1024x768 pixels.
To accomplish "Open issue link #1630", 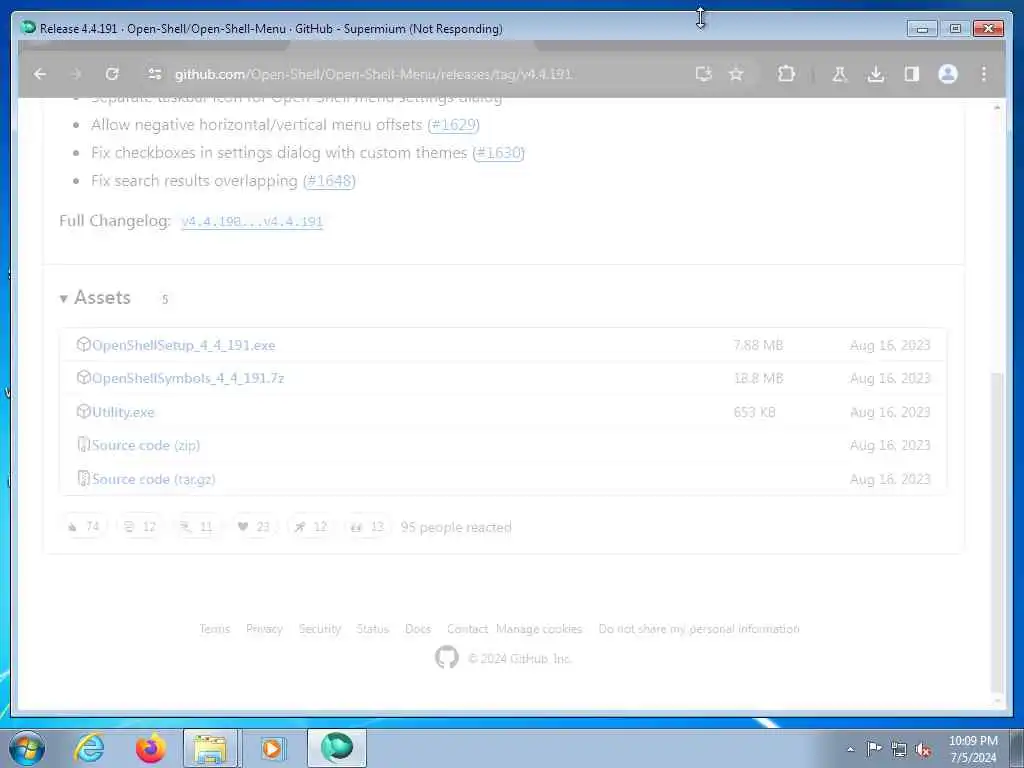I will (x=498, y=153).
